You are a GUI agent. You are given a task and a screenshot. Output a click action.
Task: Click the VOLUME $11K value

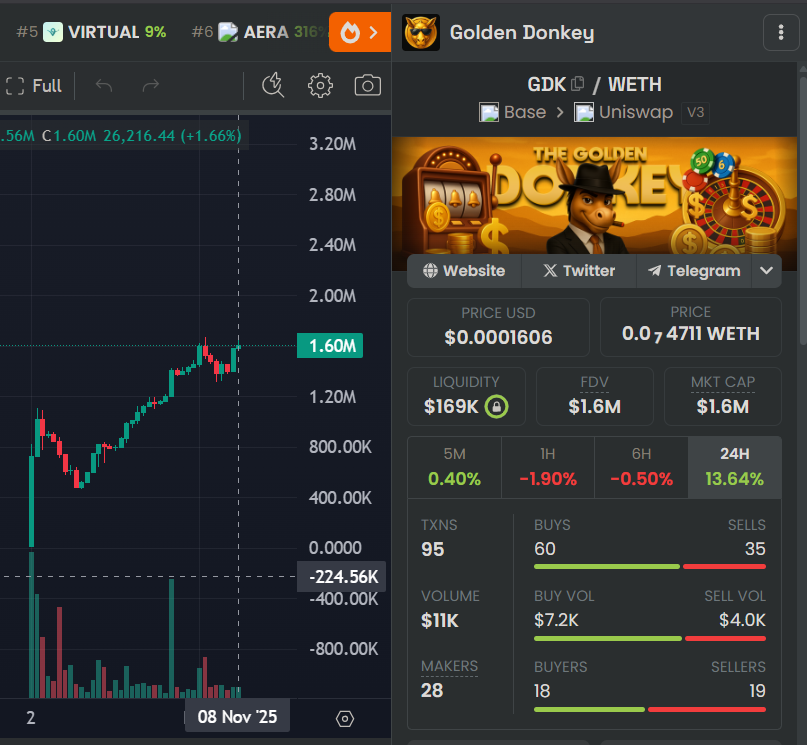click(x=440, y=620)
